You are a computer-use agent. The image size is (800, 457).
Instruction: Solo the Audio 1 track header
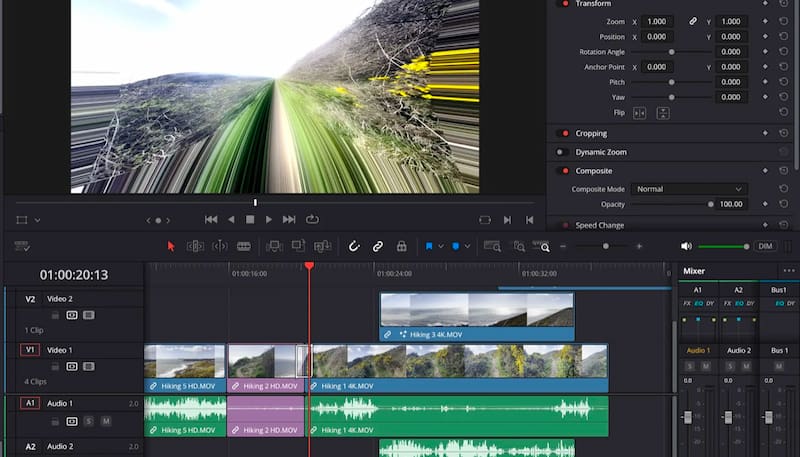(x=89, y=421)
